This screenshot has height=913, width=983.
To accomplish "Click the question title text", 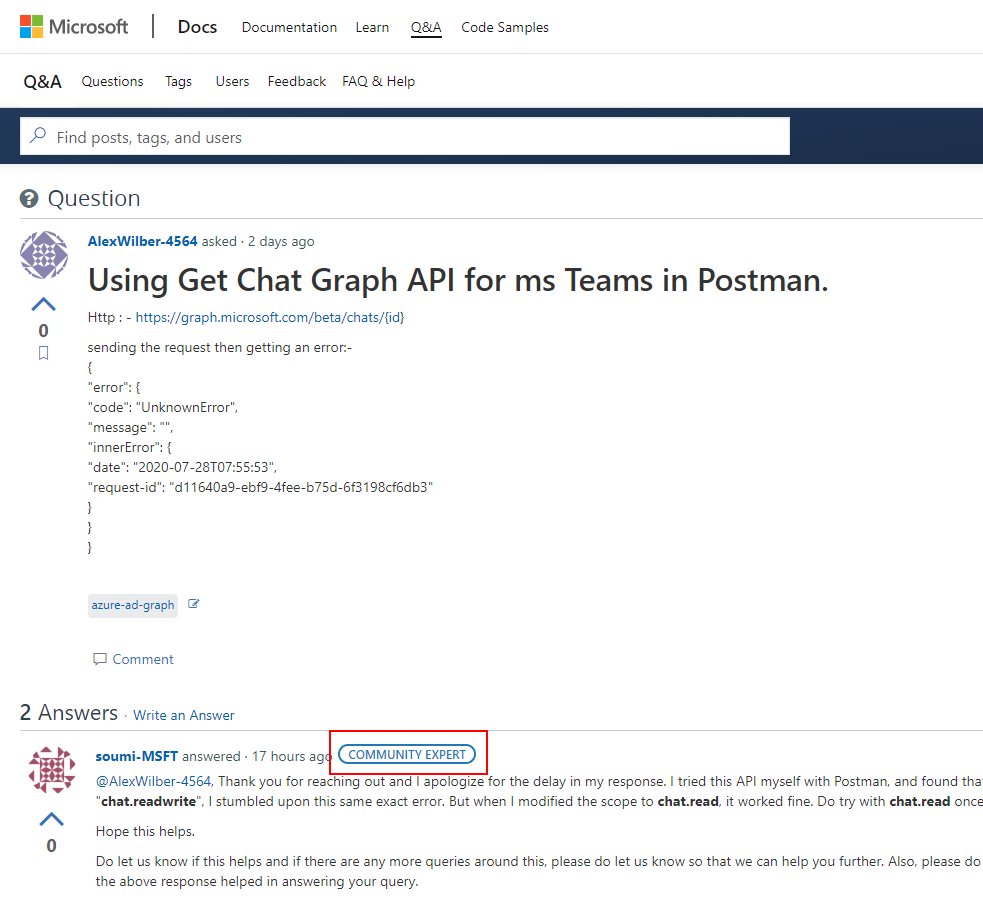I will tap(458, 280).
